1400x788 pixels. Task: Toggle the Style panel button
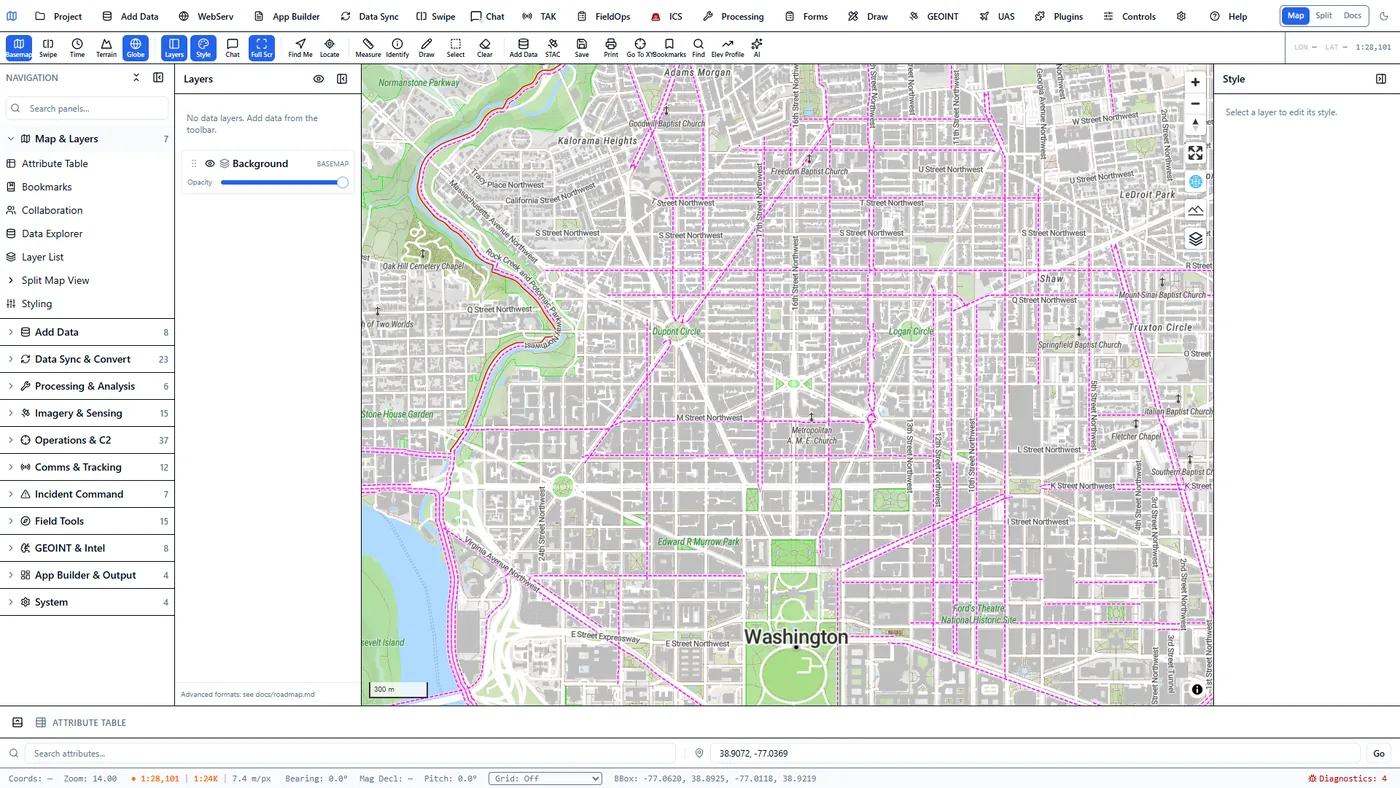click(203, 48)
